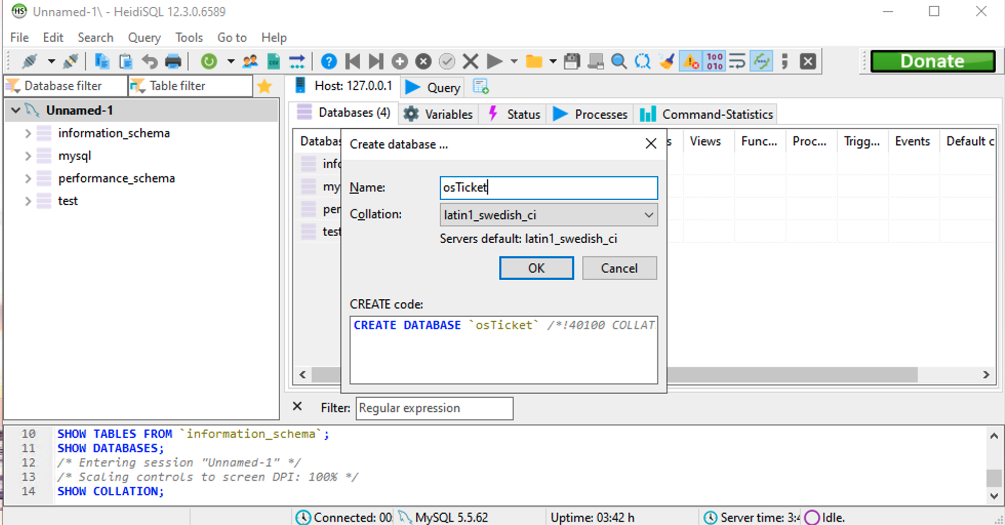This screenshot has width=1005, height=525.
Task: Expand the information_schema tree node
Action: 28,133
